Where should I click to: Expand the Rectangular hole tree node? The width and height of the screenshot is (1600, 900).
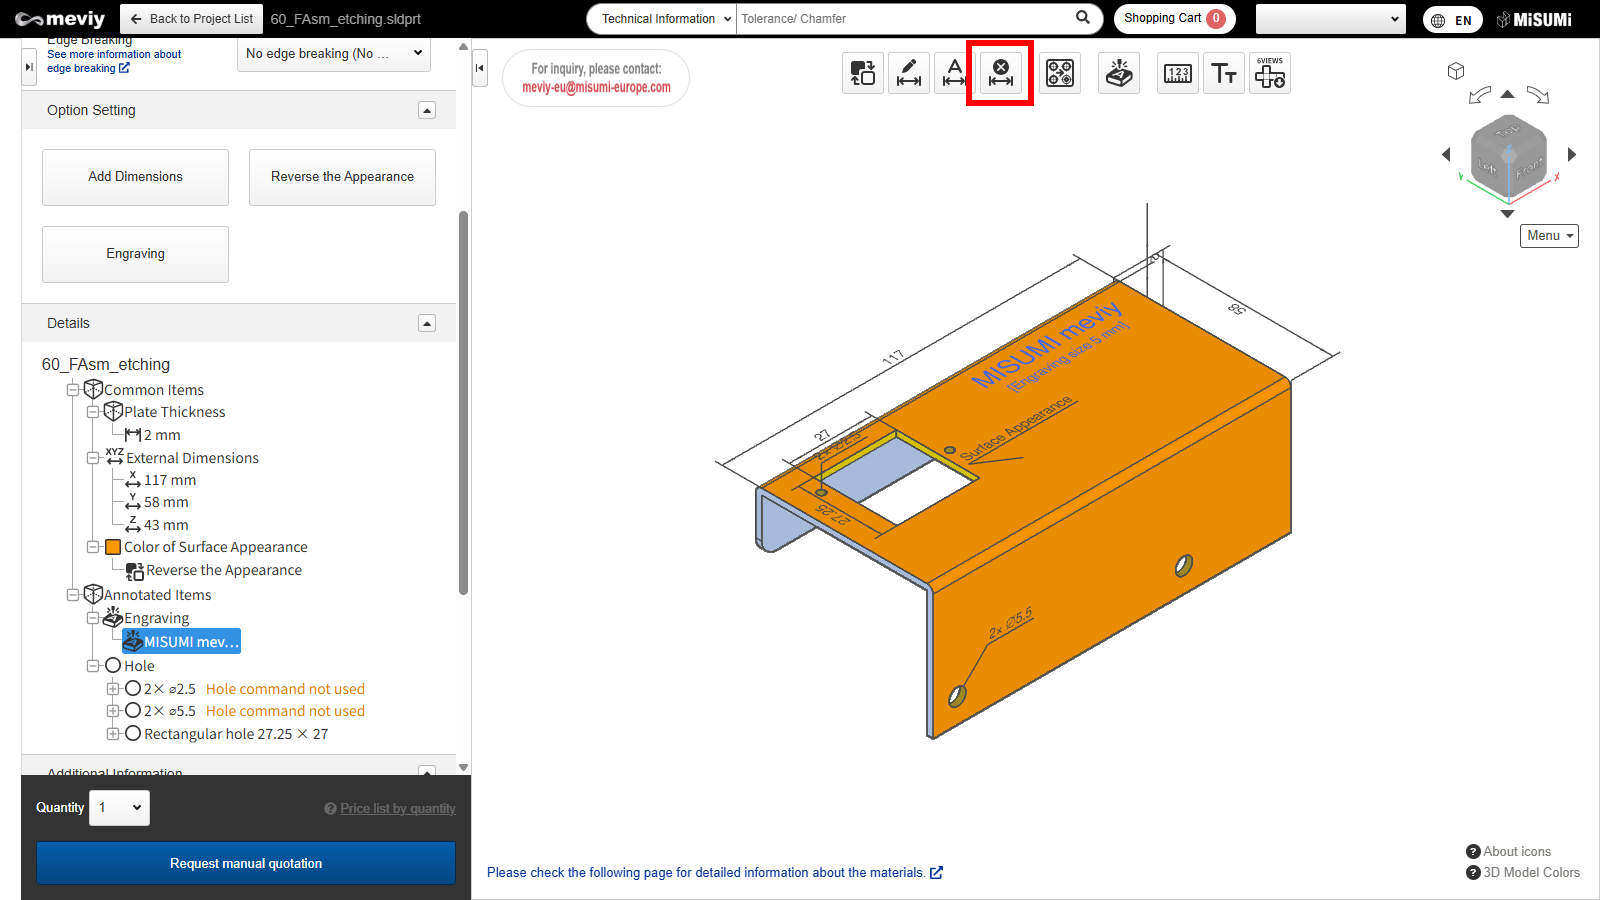(113, 734)
